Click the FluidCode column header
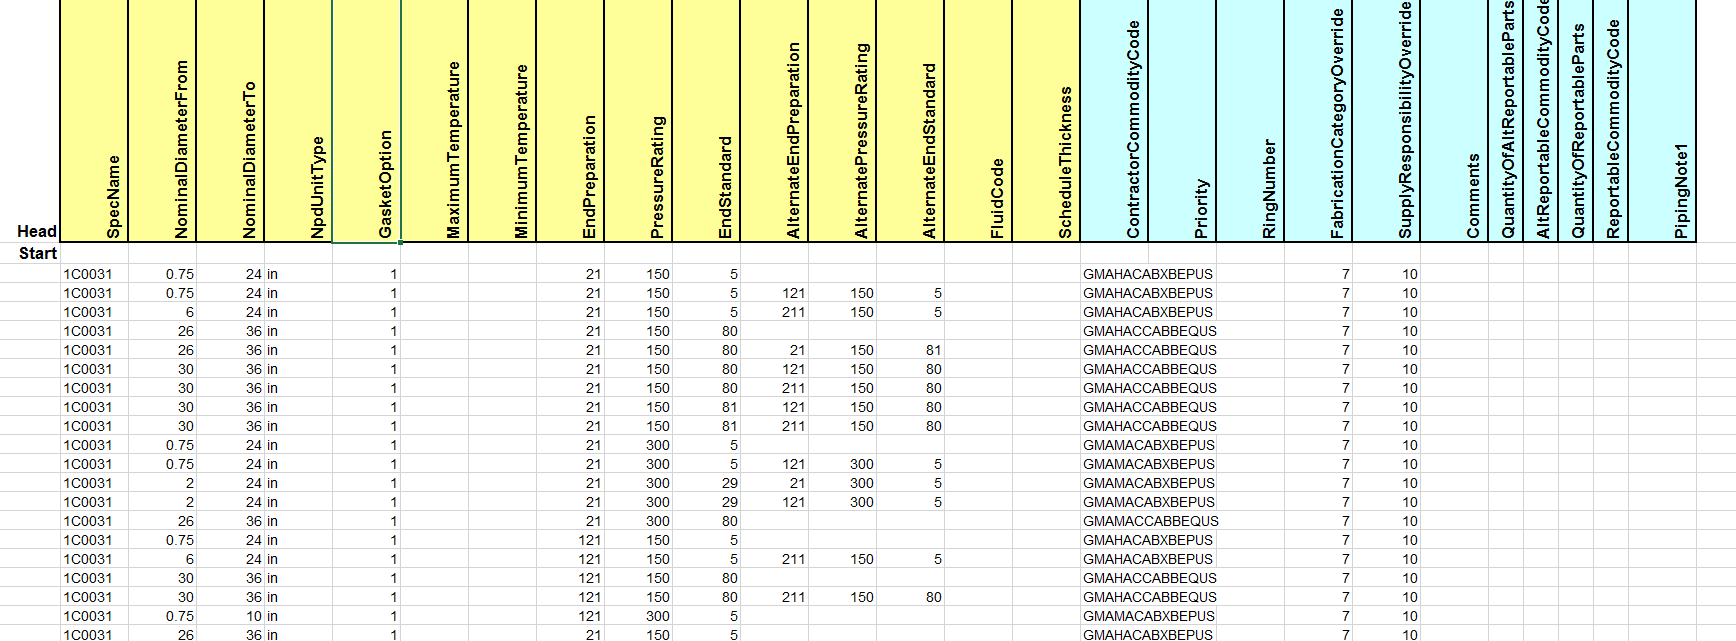 [978, 120]
